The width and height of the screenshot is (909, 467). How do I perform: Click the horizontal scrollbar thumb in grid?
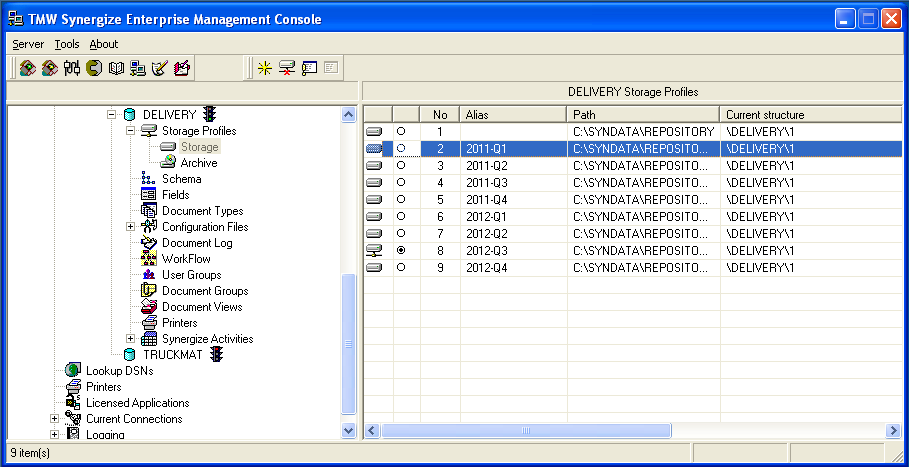[524, 430]
